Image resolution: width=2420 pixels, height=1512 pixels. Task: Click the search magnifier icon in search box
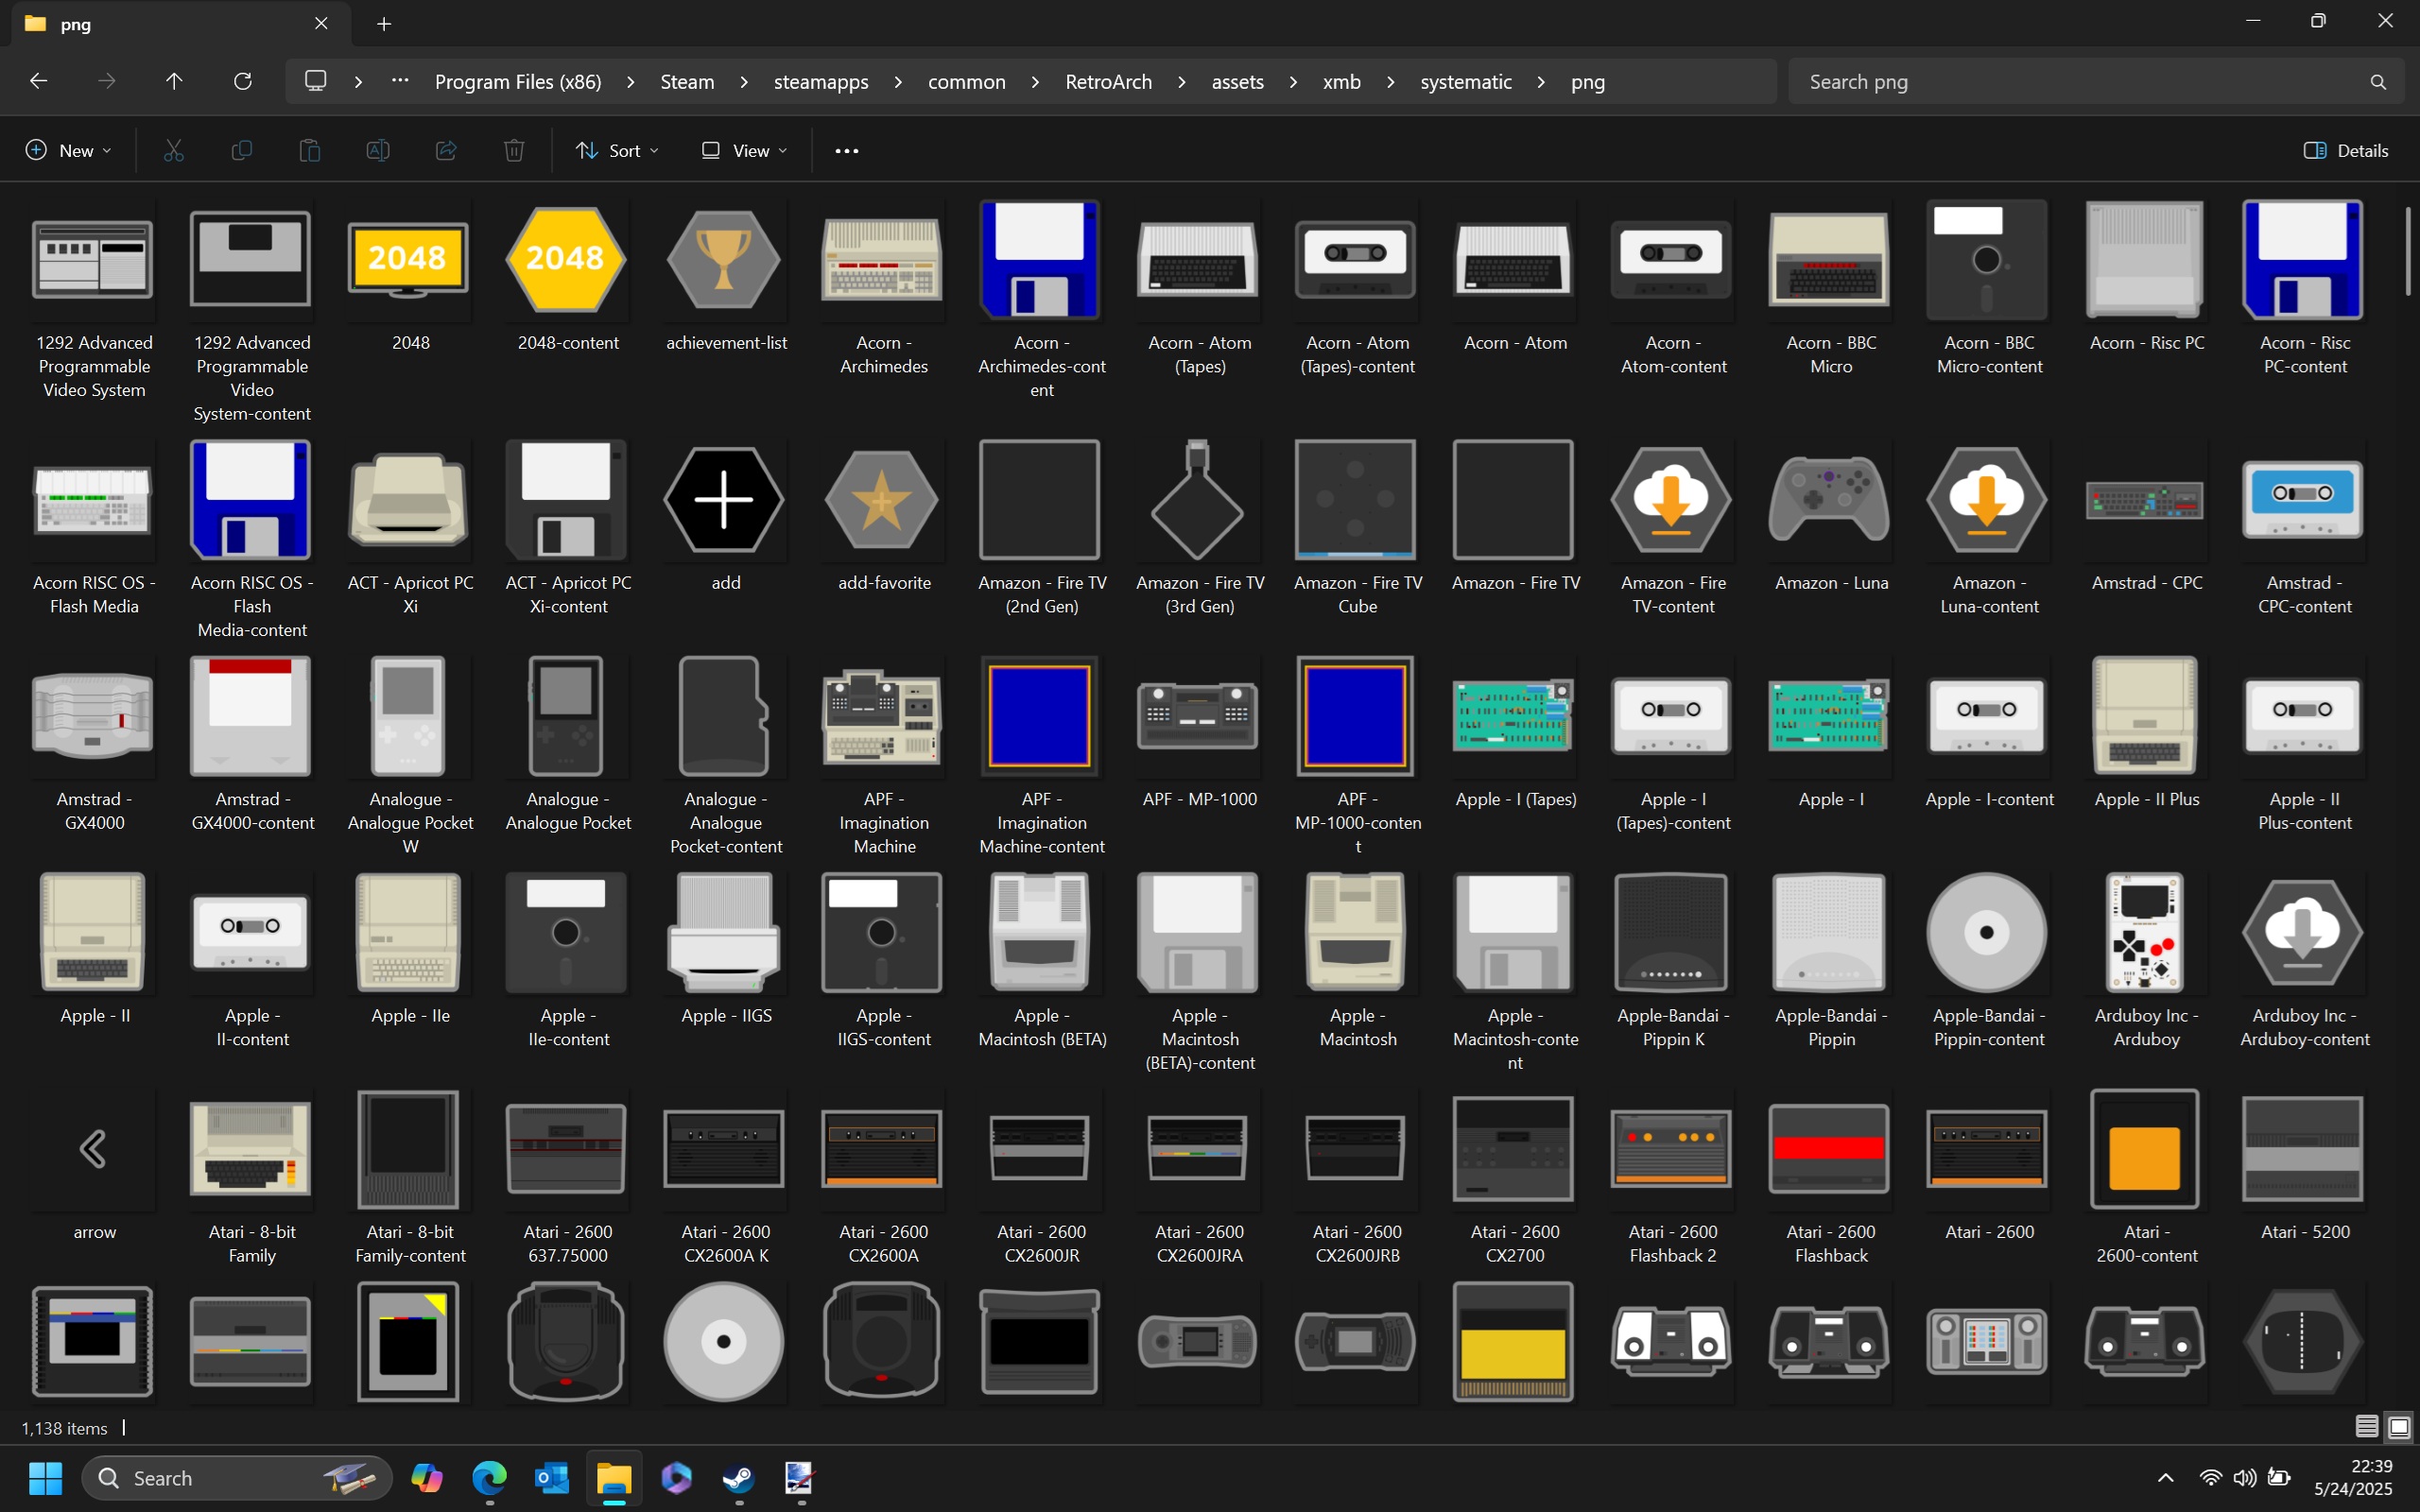(x=2378, y=82)
